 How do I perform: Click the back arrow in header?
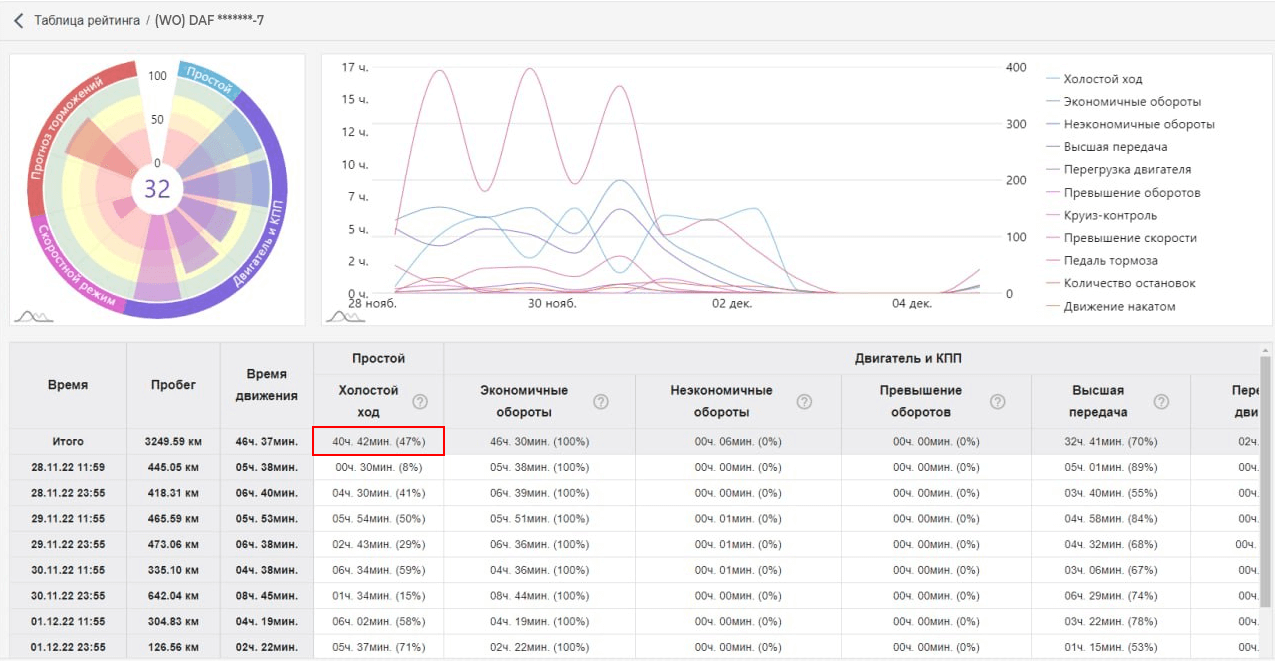(18, 20)
